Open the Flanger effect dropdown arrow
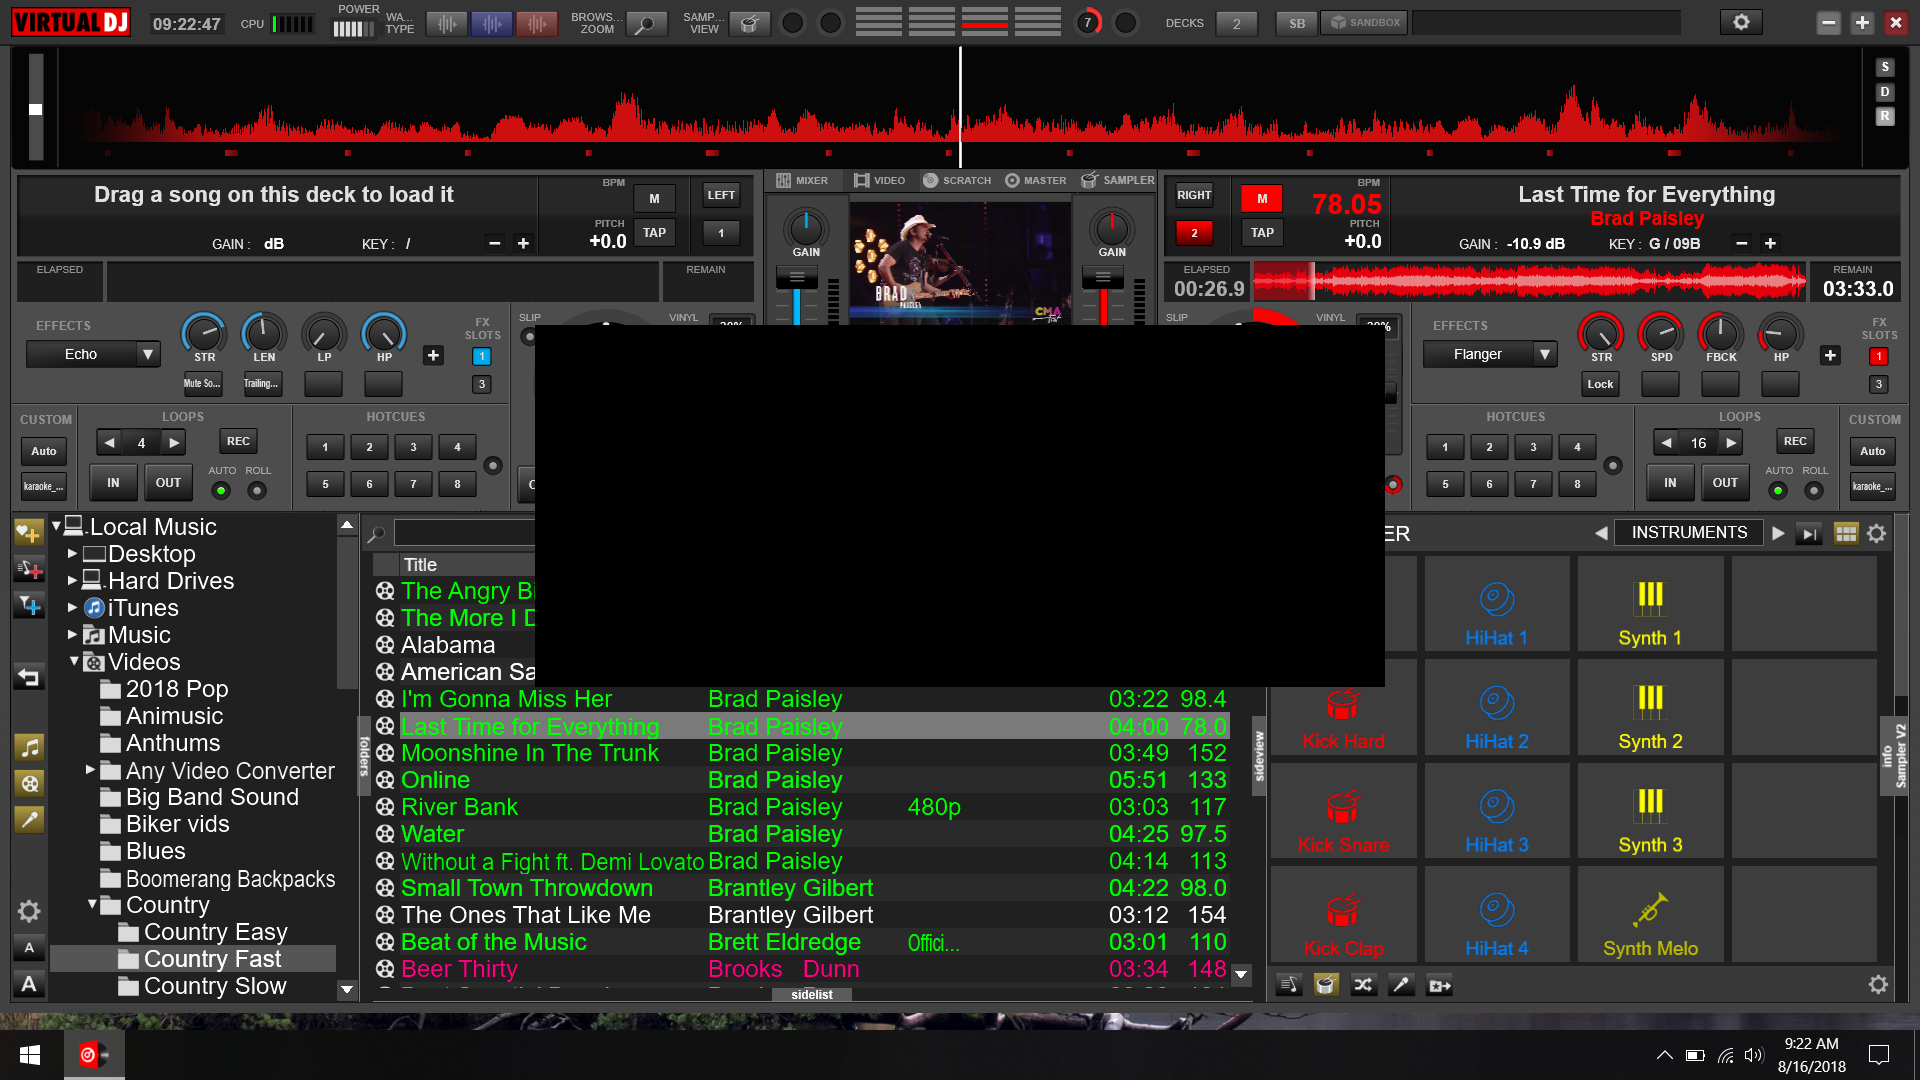 coord(1545,354)
